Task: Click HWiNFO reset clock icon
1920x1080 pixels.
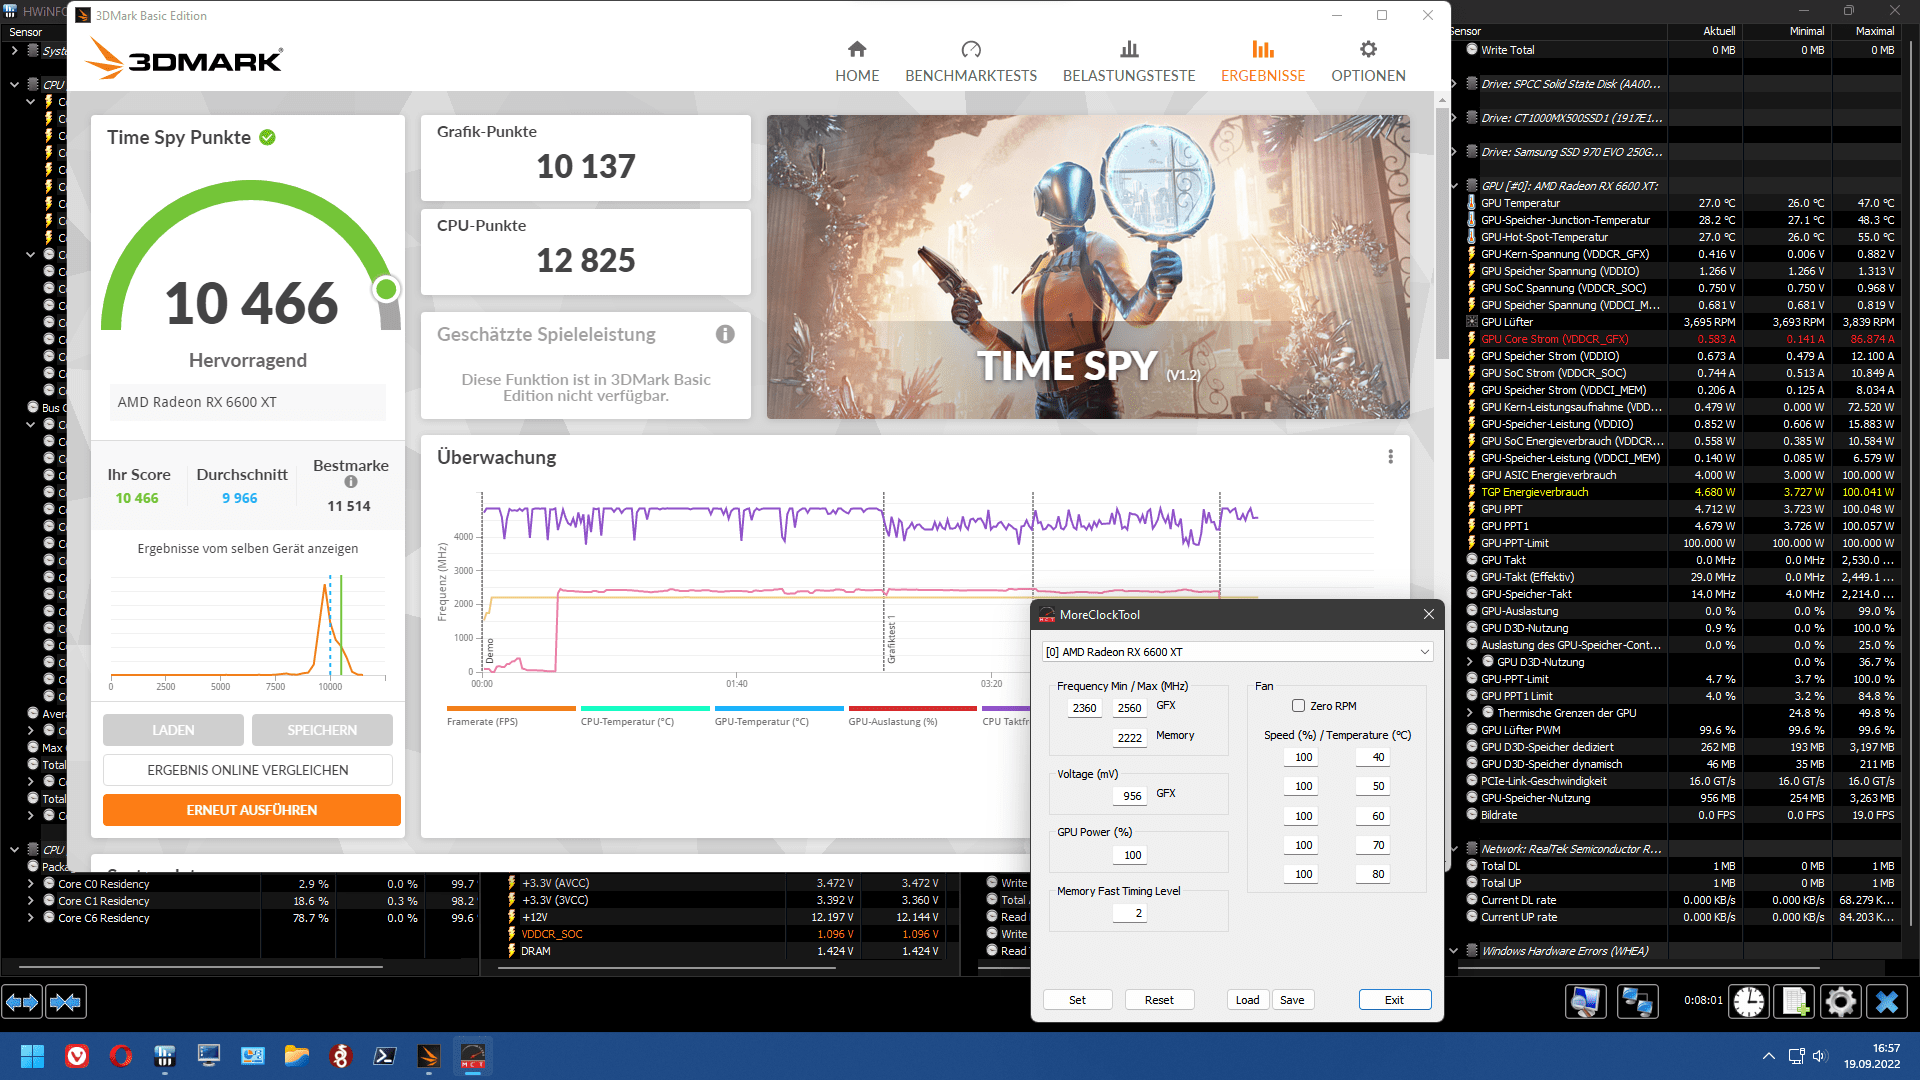Action: [1749, 1001]
